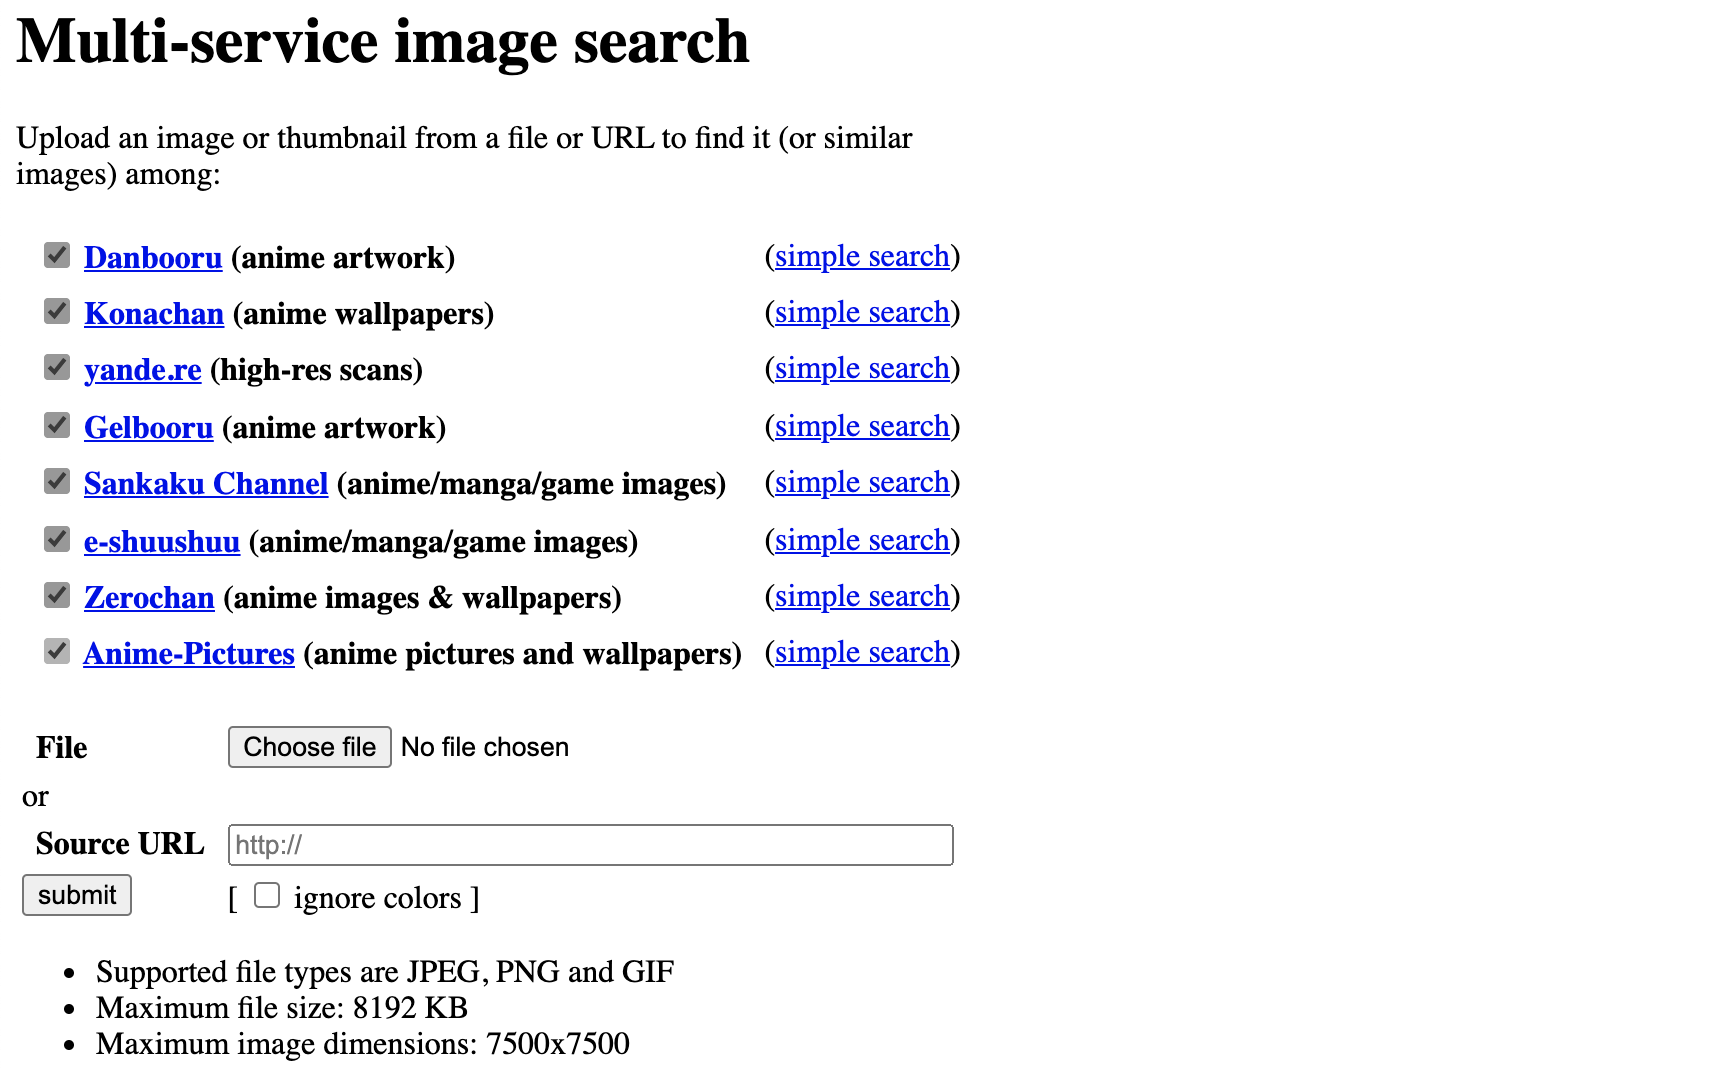This screenshot has height=1068, width=1734.
Task: Click the Choose file button
Action: tap(309, 747)
